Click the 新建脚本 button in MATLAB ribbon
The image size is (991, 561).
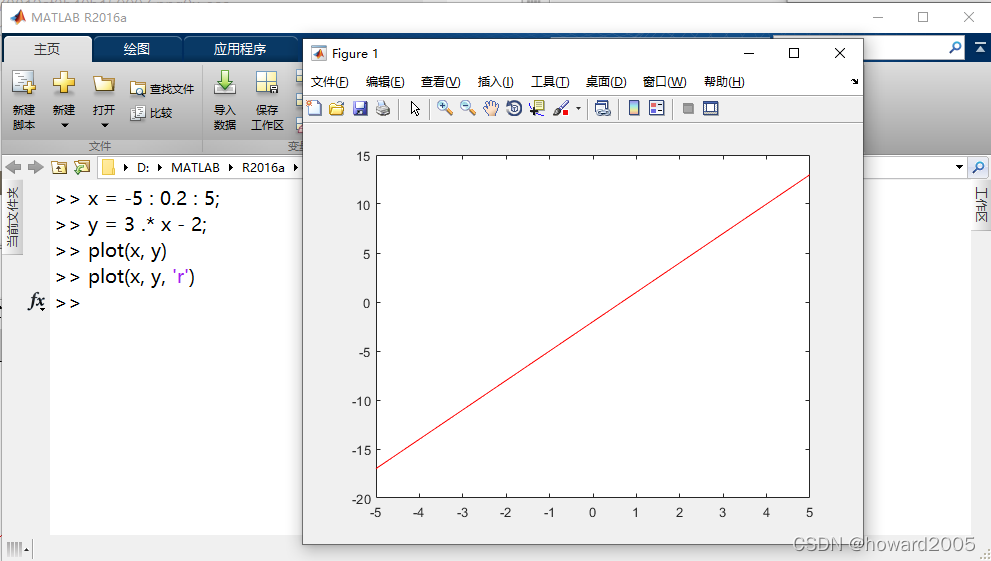pyautogui.click(x=24, y=100)
